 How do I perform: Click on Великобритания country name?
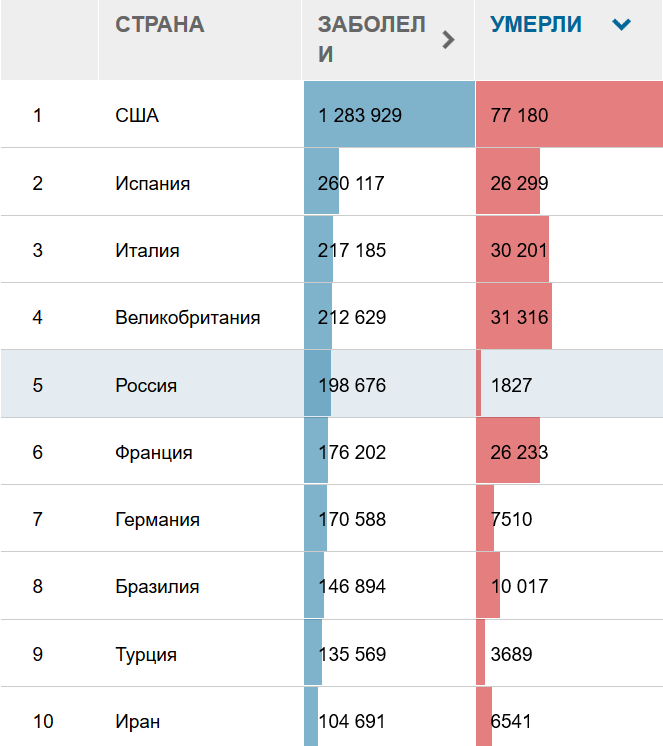(187, 318)
